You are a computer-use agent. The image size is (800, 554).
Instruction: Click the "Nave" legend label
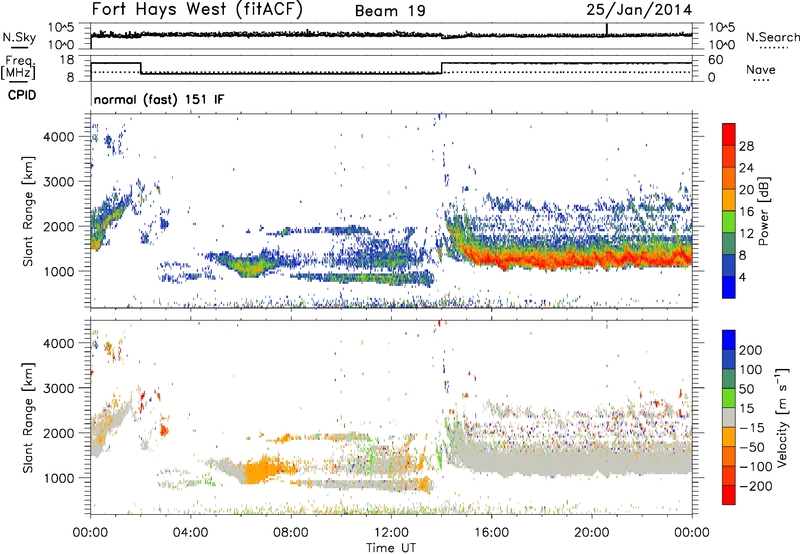tap(760, 69)
